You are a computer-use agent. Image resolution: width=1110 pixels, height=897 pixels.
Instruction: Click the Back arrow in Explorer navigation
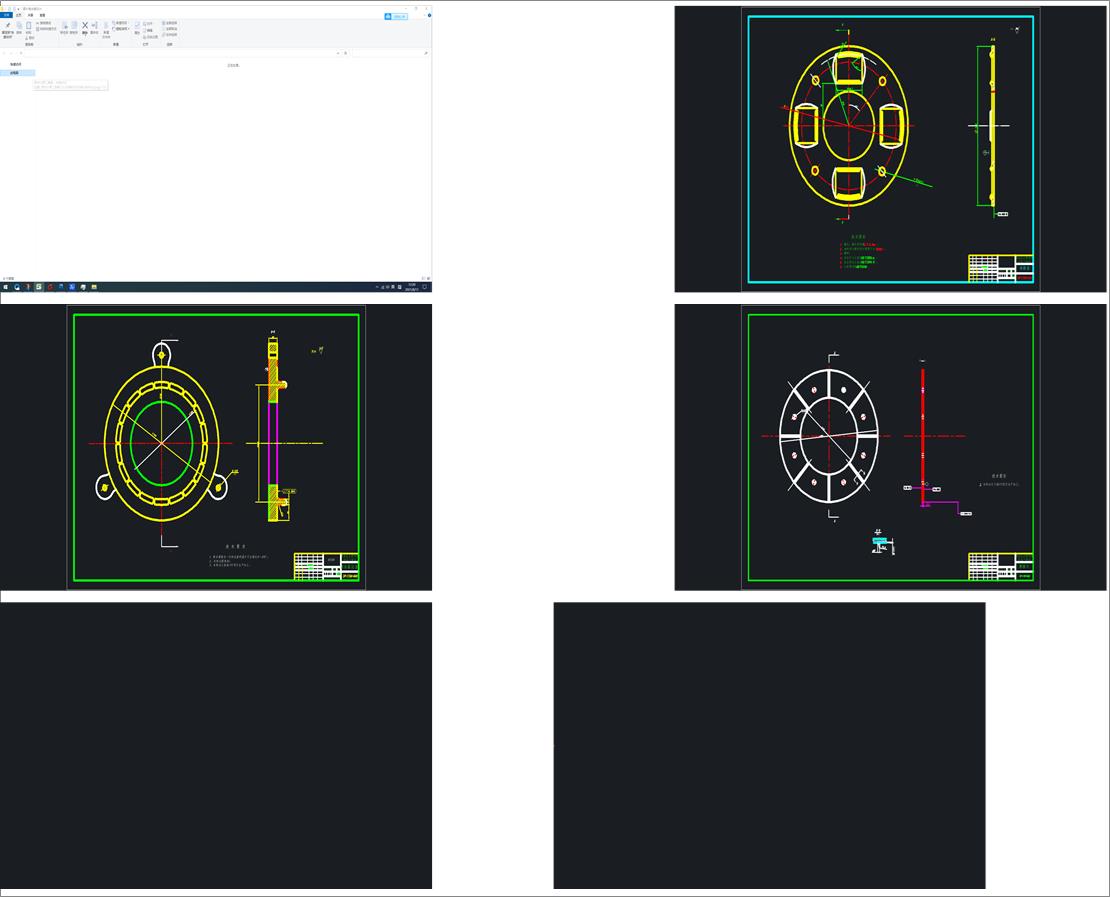(4, 53)
